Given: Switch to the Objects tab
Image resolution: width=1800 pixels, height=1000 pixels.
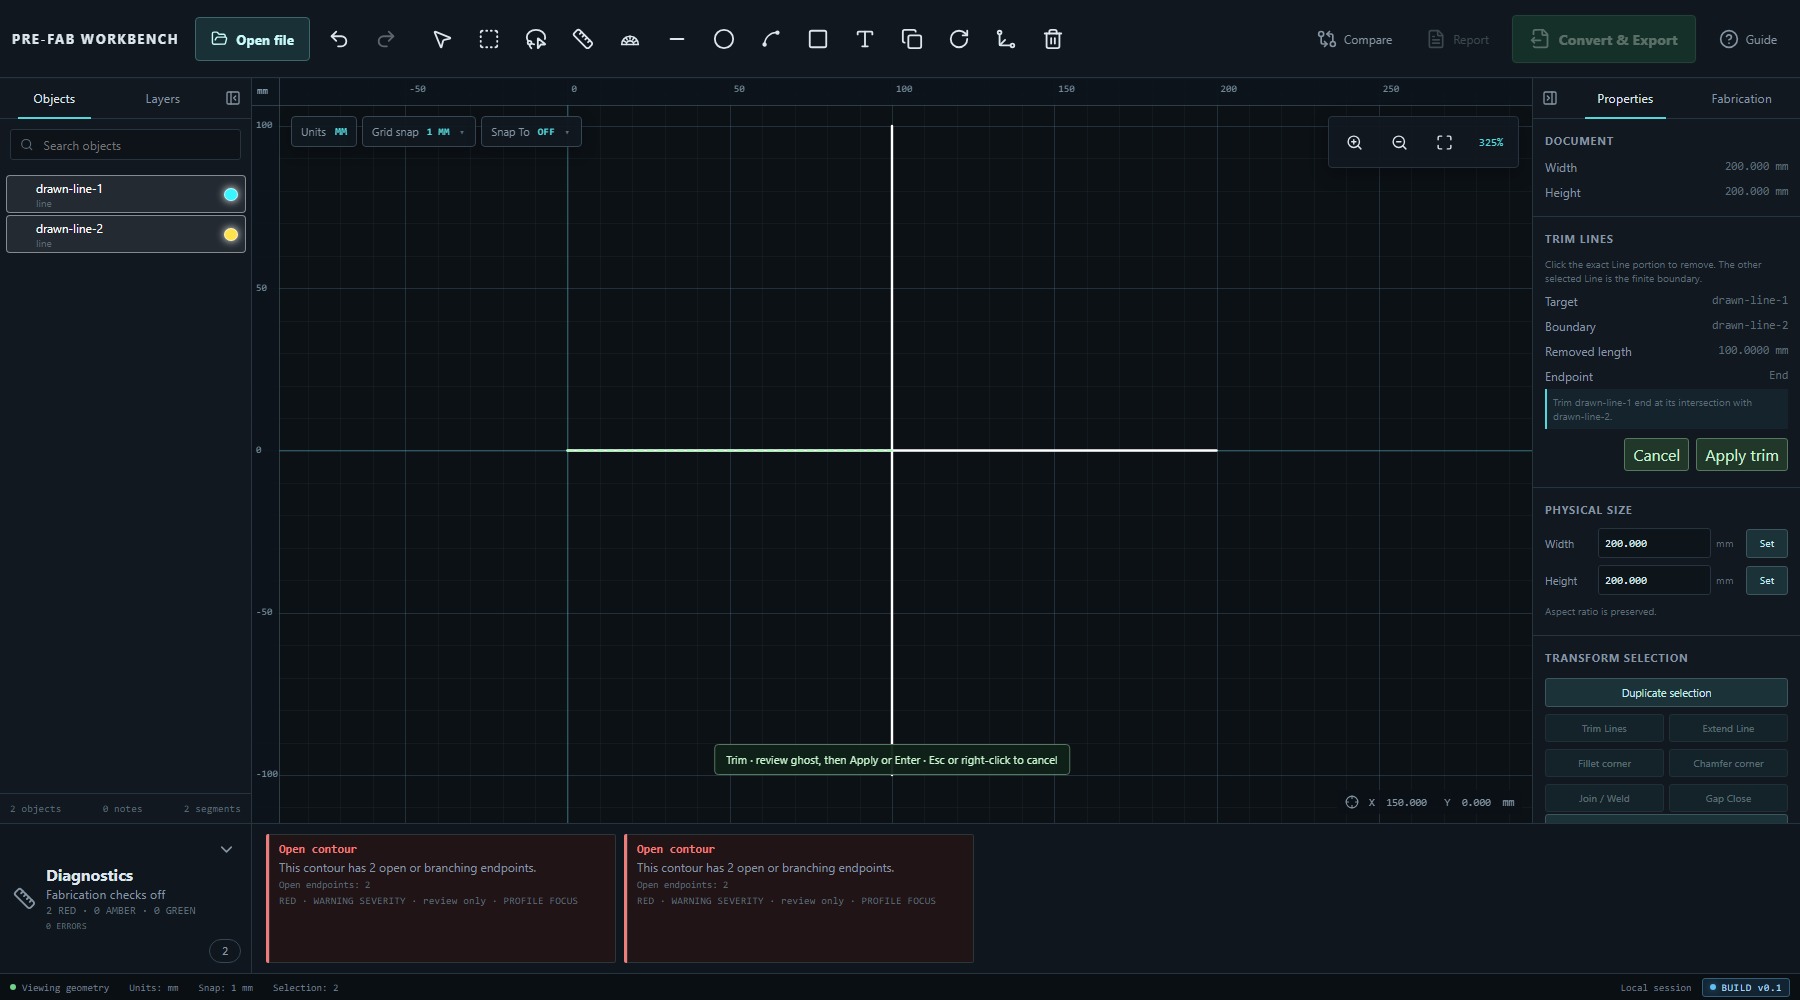Looking at the screenshot, I should (x=54, y=99).
